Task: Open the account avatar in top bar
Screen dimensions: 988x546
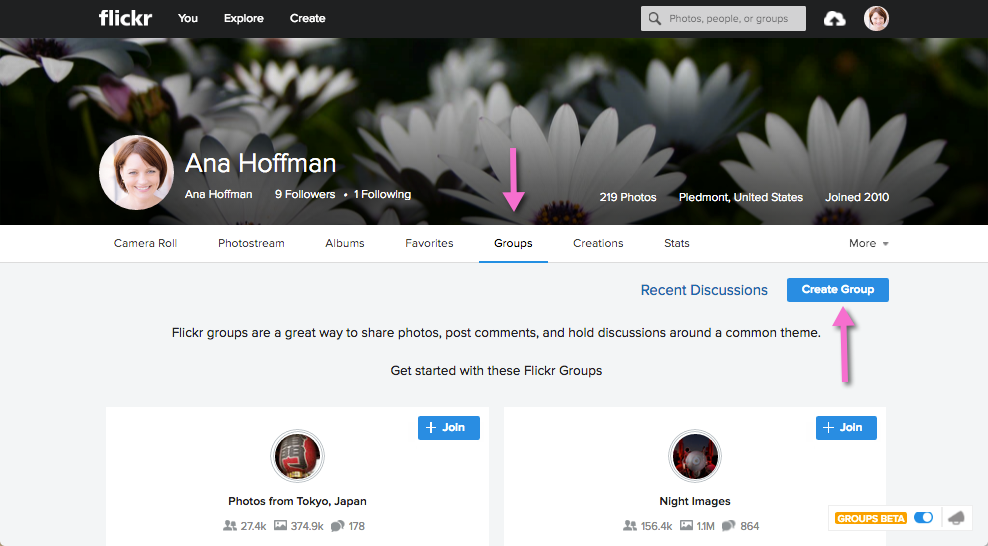Action: pyautogui.click(x=876, y=18)
